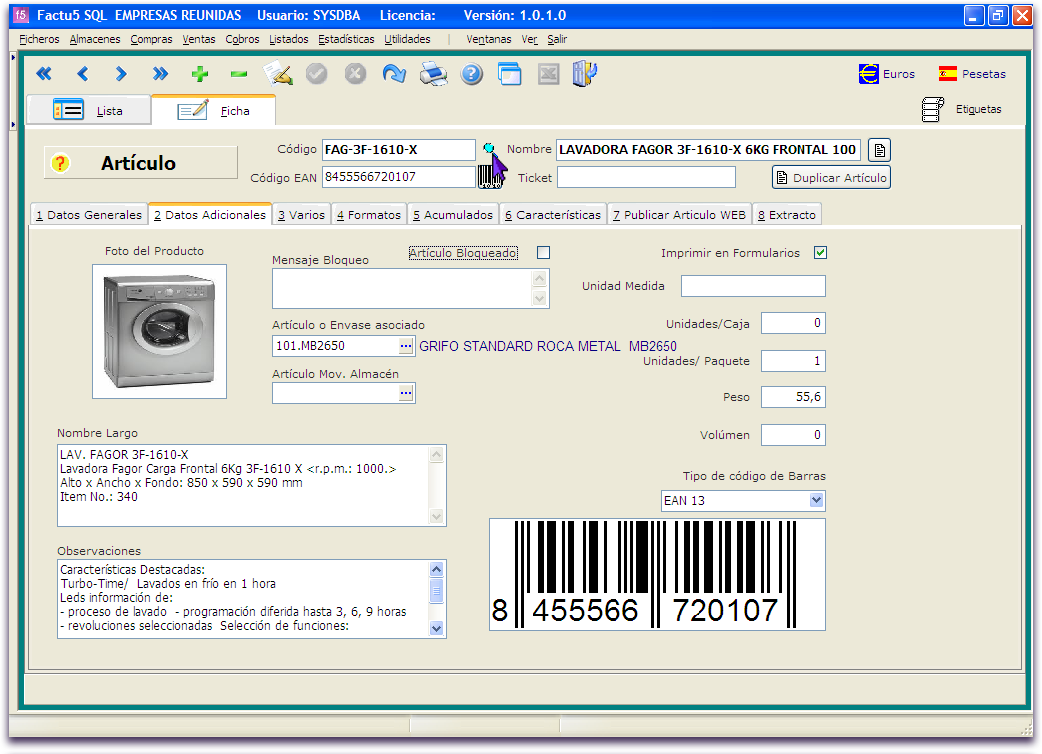Screen dimensions: 1042x754
Task: Open the Acumulados tab
Action: coord(453,215)
